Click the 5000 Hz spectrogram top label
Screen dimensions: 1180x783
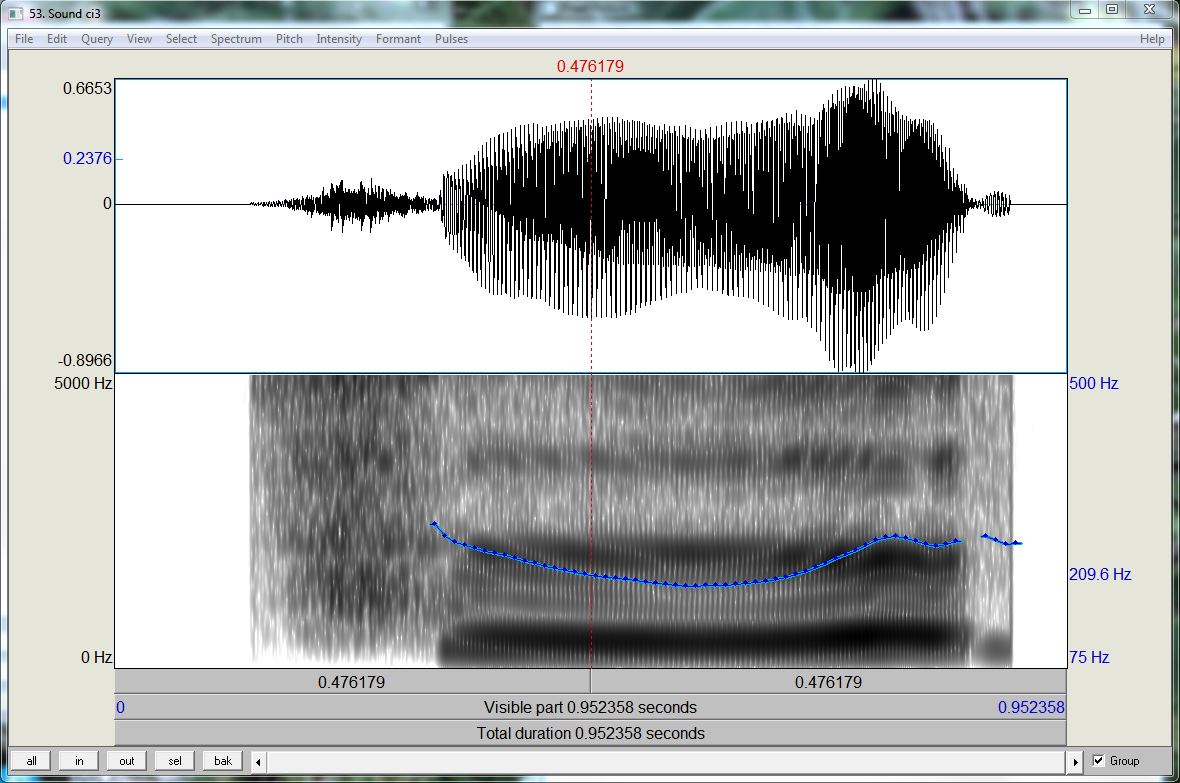83,383
